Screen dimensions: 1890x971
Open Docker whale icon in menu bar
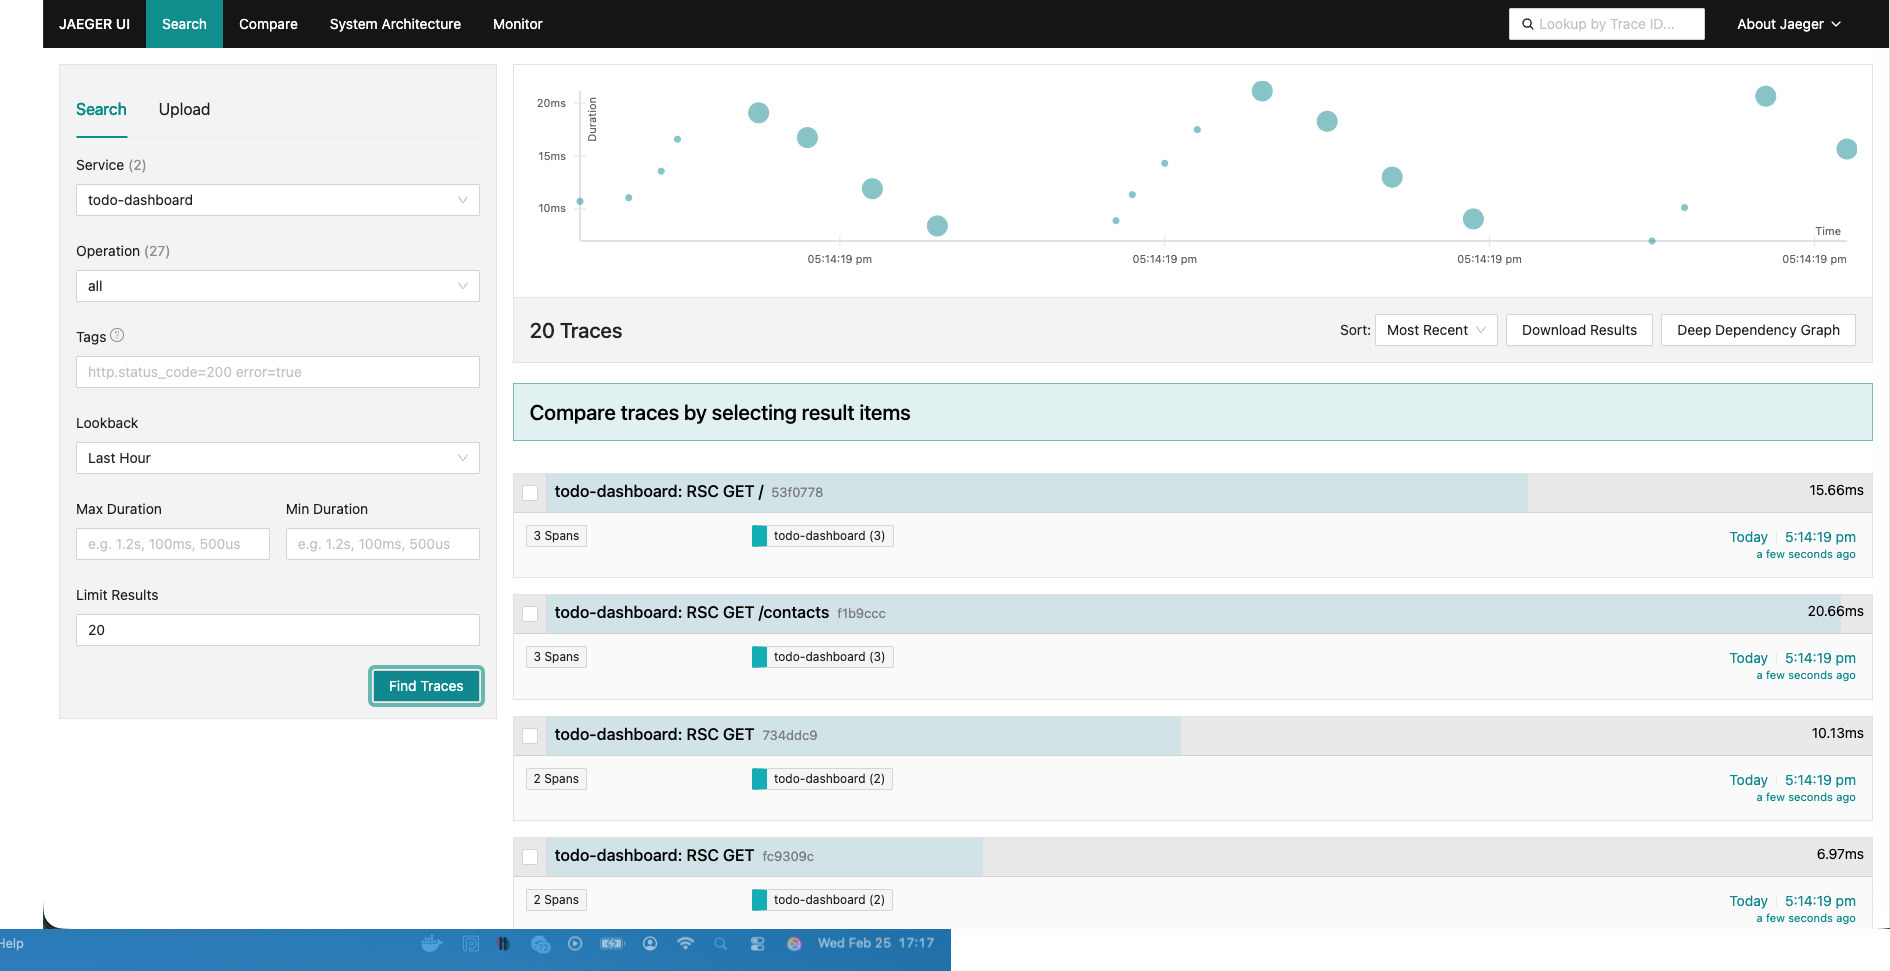(x=432, y=943)
